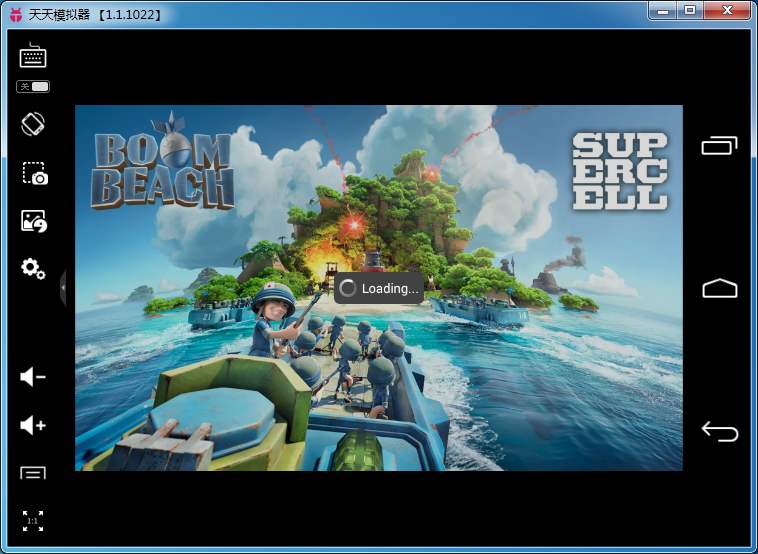Click the Loading spinner indicator
Screen dimensions: 758x554
348,289
